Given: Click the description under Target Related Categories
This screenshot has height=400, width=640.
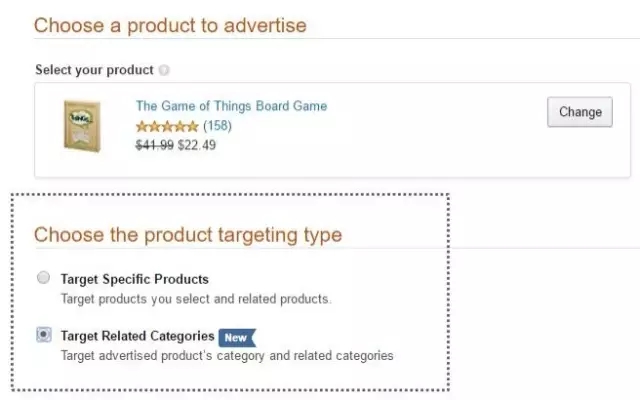Looking at the screenshot, I should click(227, 355).
